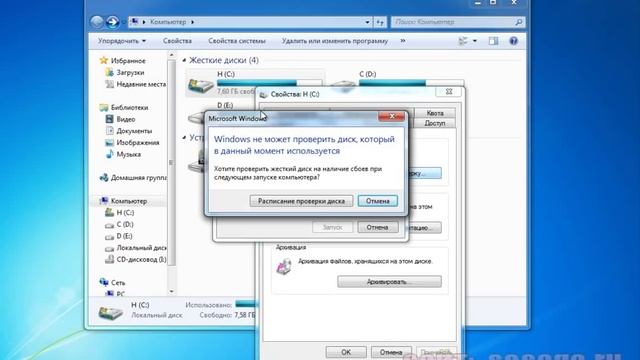The height and width of the screenshot is (360, 640).
Task: Click the Архивировать... button
Action: (389, 282)
